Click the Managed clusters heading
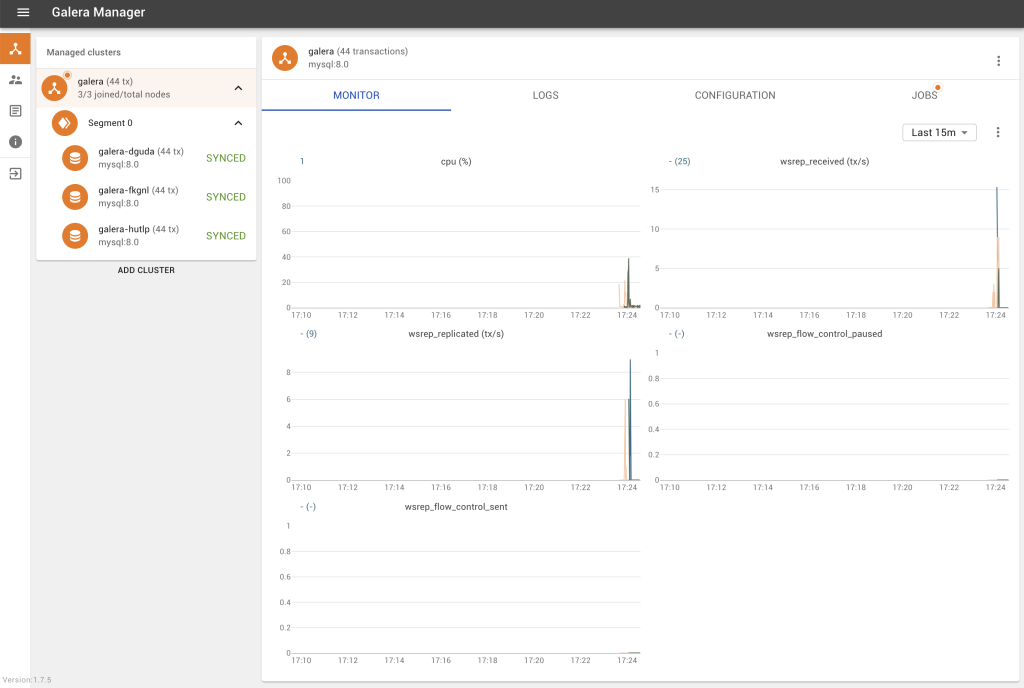The image size is (1024, 688). tap(84, 52)
